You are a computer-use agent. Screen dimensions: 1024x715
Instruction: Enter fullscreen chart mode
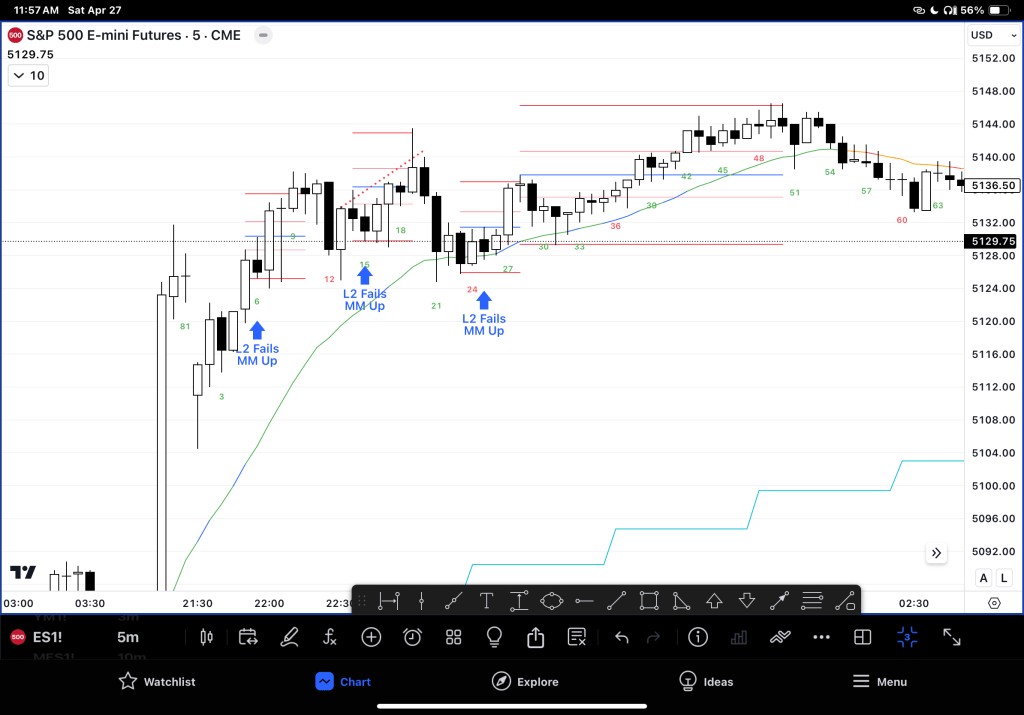tap(952, 637)
